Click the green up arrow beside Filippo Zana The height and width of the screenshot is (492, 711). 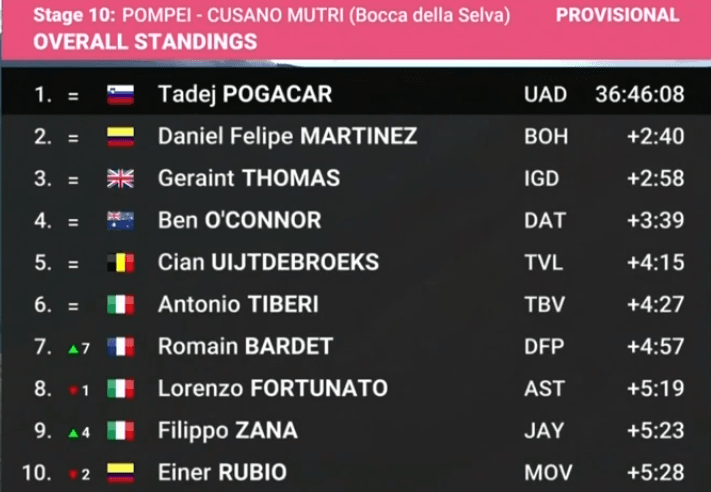click(x=73, y=434)
